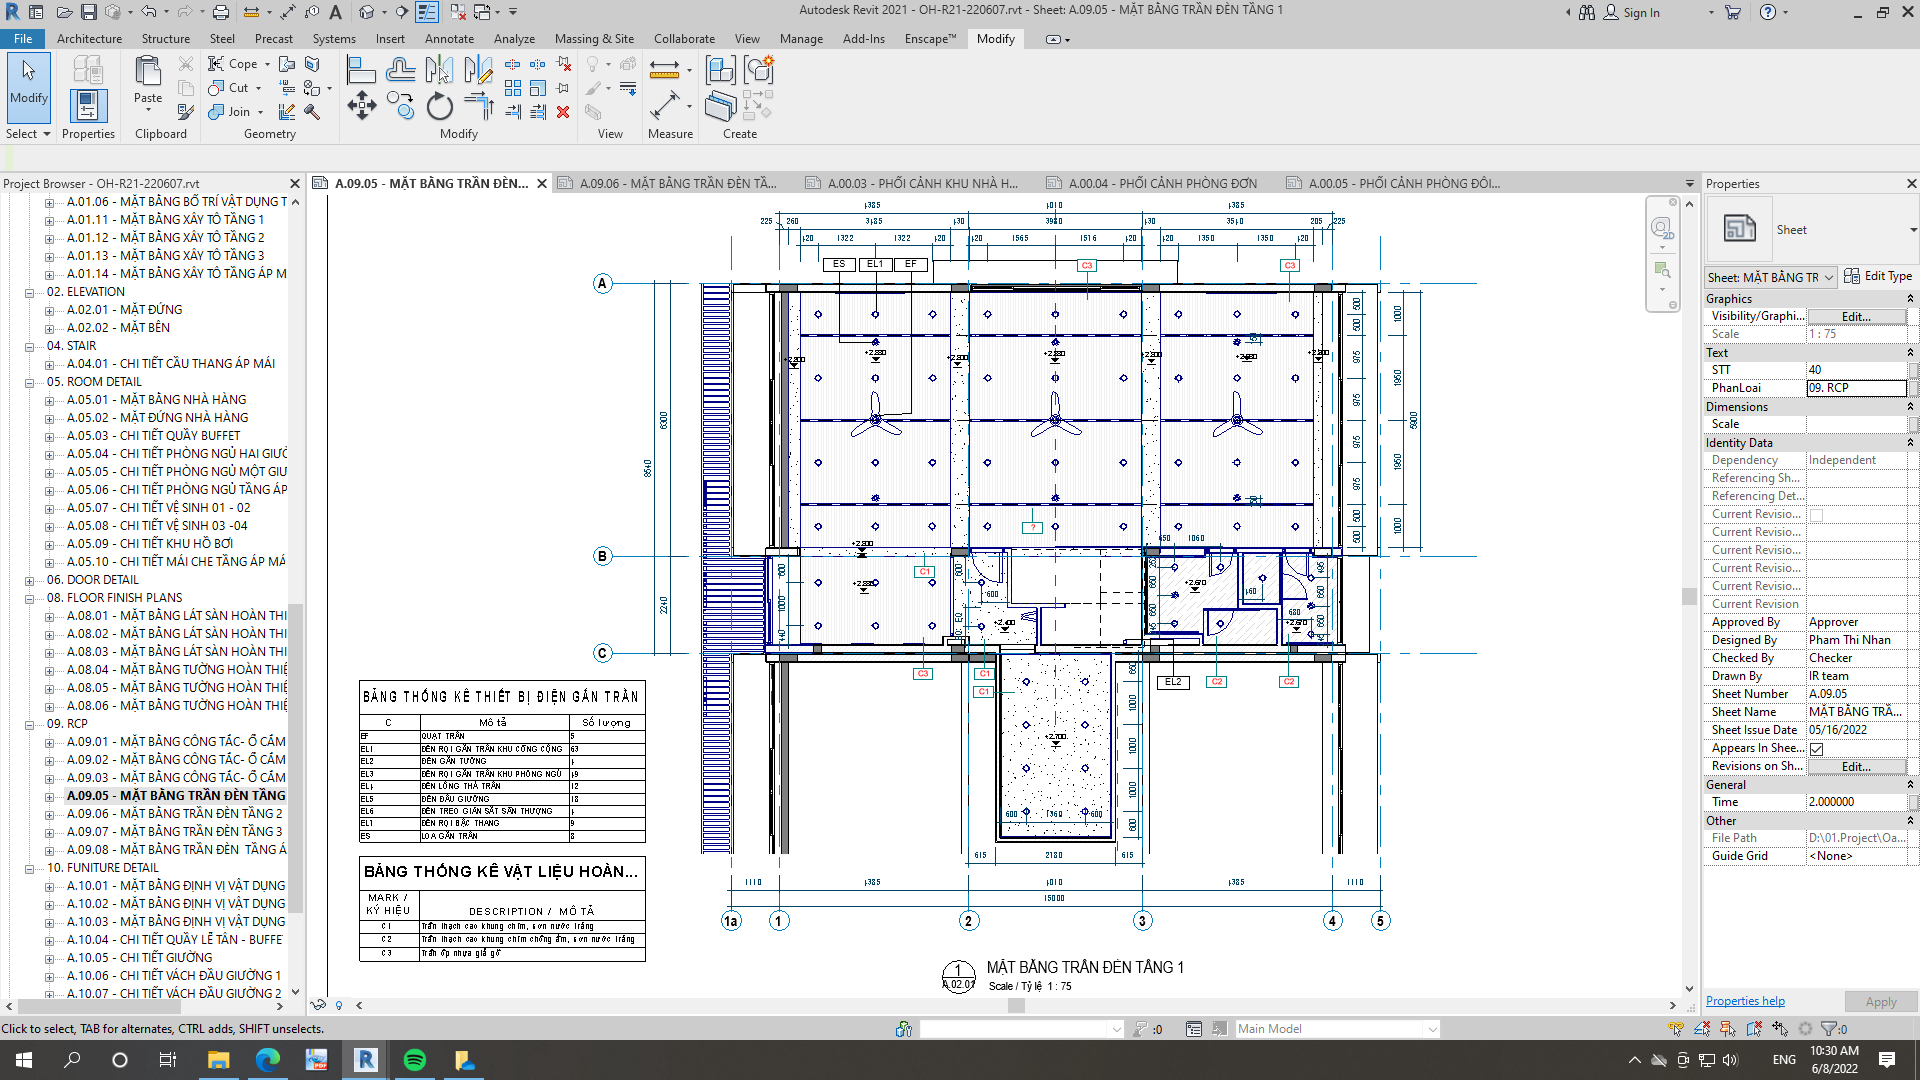The image size is (1920, 1080).
Task: Select the Move tool in Modify panel
Action: click(361, 106)
